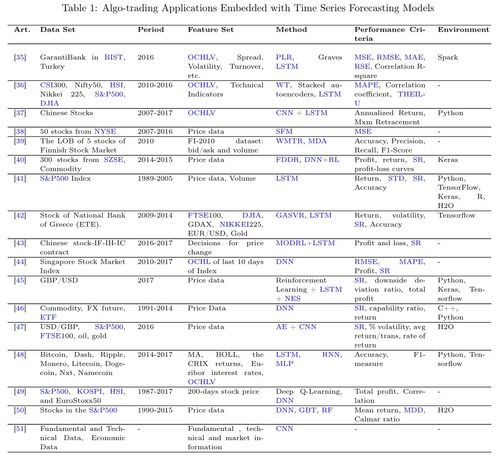Click the NYSE acronym link
This screenshot has height=463, width=499.
[x=105, y=131]
